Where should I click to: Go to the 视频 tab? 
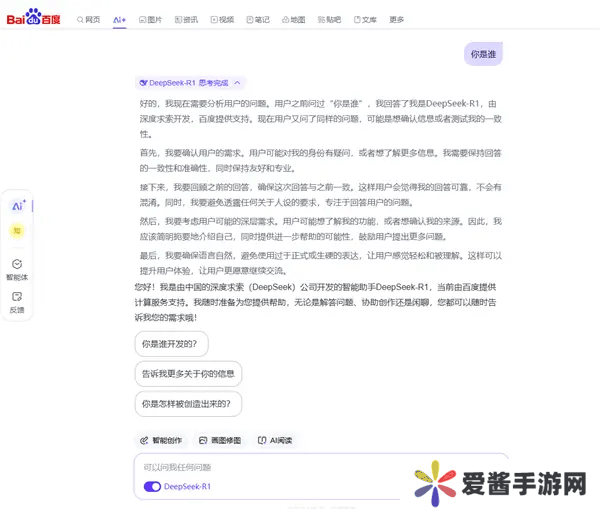(x=222, y=19)
